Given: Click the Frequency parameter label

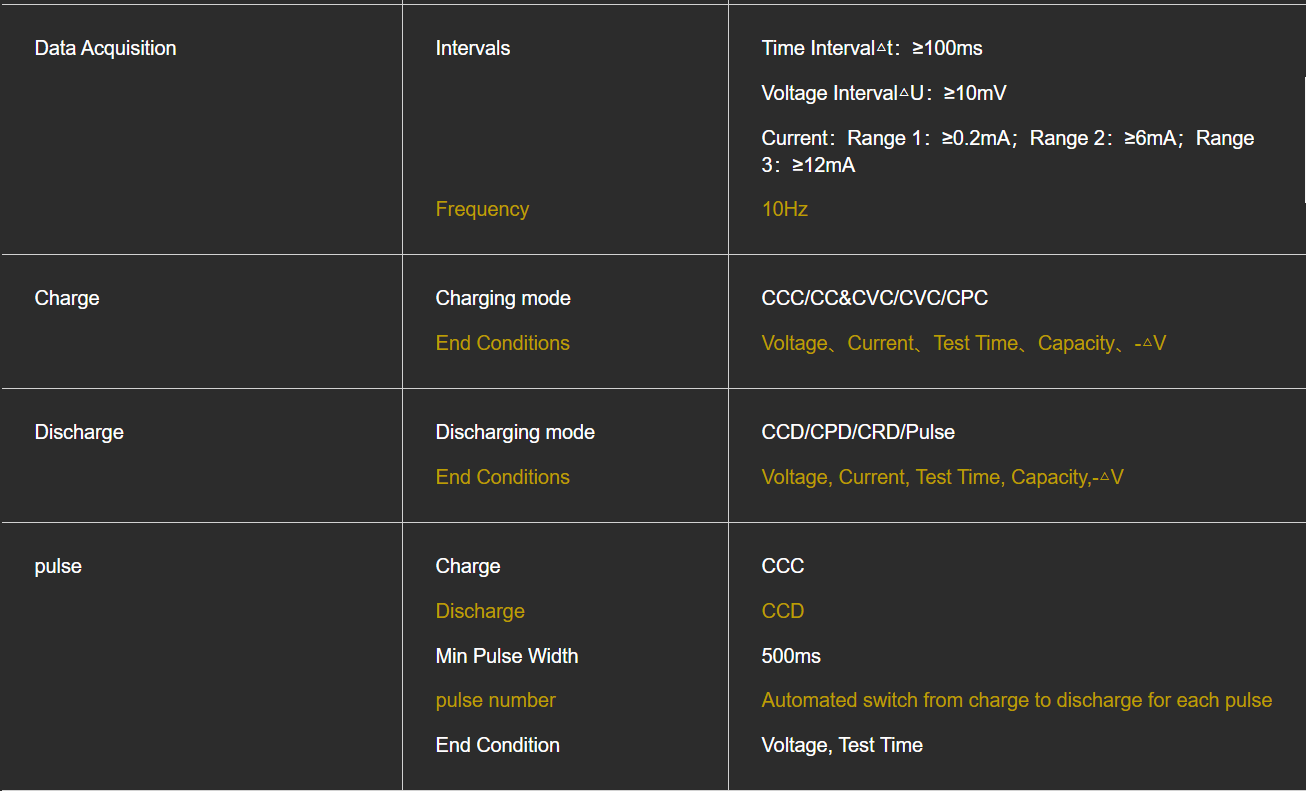Looking at the screenshot, I should click(x=482, y=209).
